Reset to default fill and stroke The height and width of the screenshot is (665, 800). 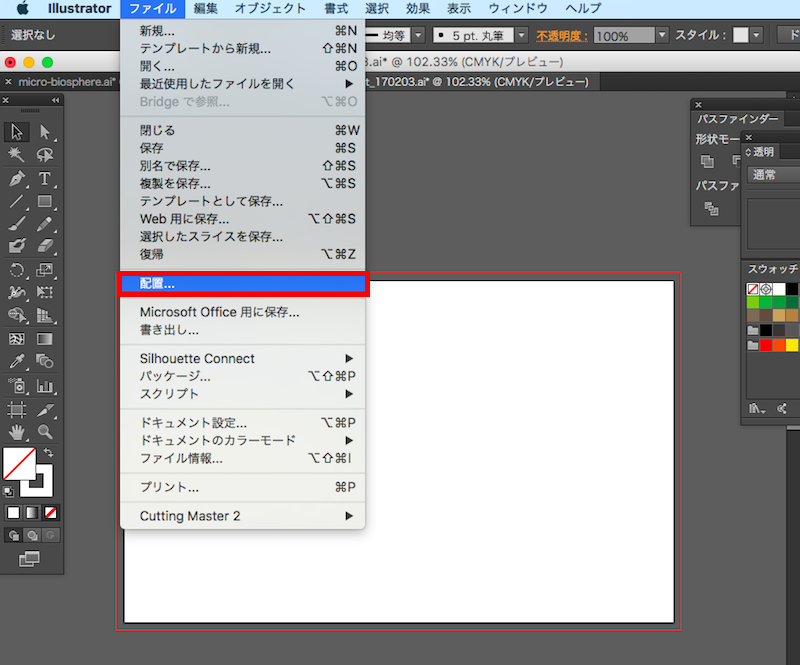point(9,492)
